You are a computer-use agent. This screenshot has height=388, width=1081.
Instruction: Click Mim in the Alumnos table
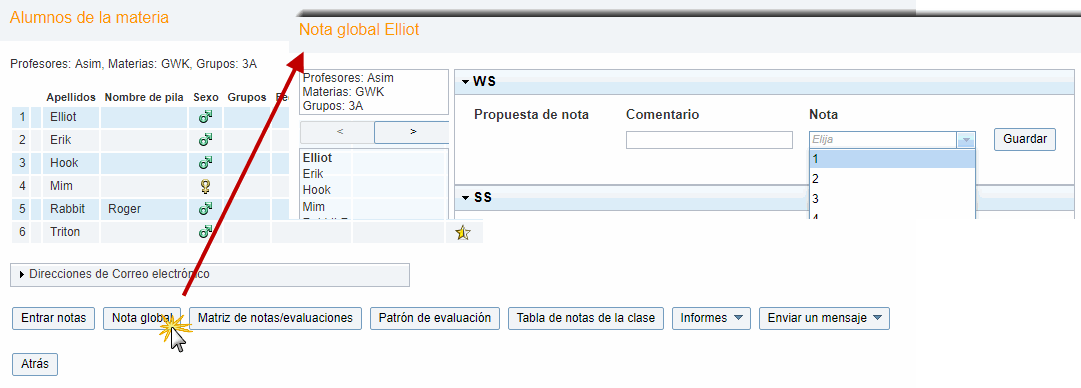pos(61,186)
